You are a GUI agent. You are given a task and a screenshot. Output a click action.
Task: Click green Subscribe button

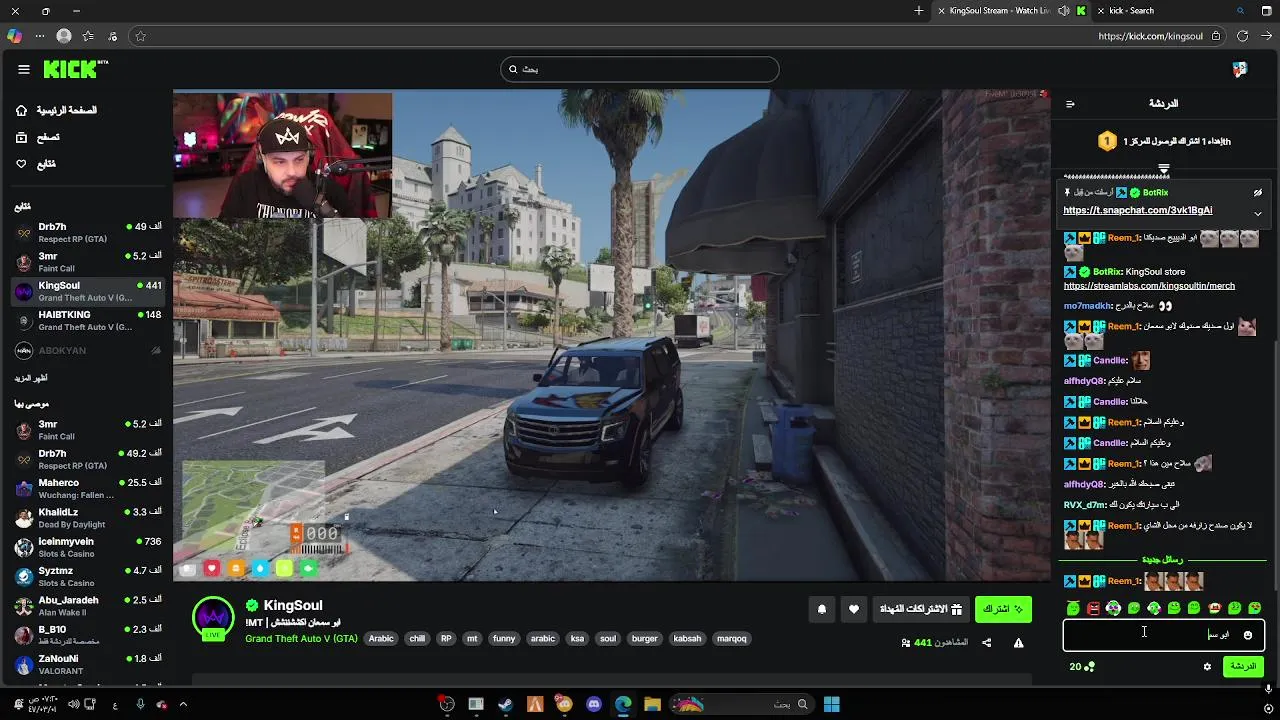tap(1003, 609)
